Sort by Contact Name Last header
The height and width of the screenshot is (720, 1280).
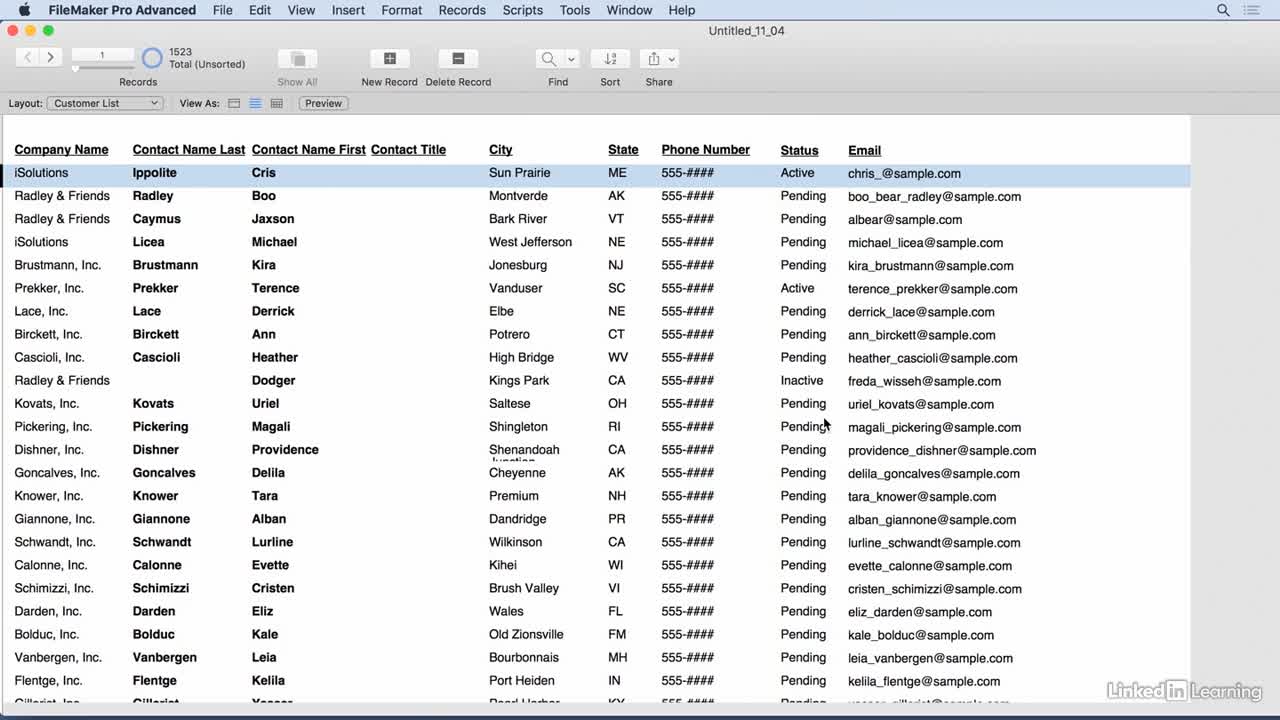click(189, 150)
